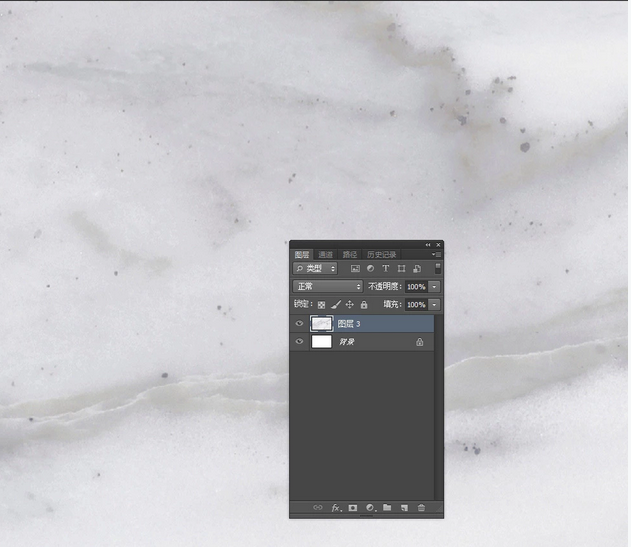Click the trash icon to delete layer
The image size is (631, 547).
click(421, 508)
